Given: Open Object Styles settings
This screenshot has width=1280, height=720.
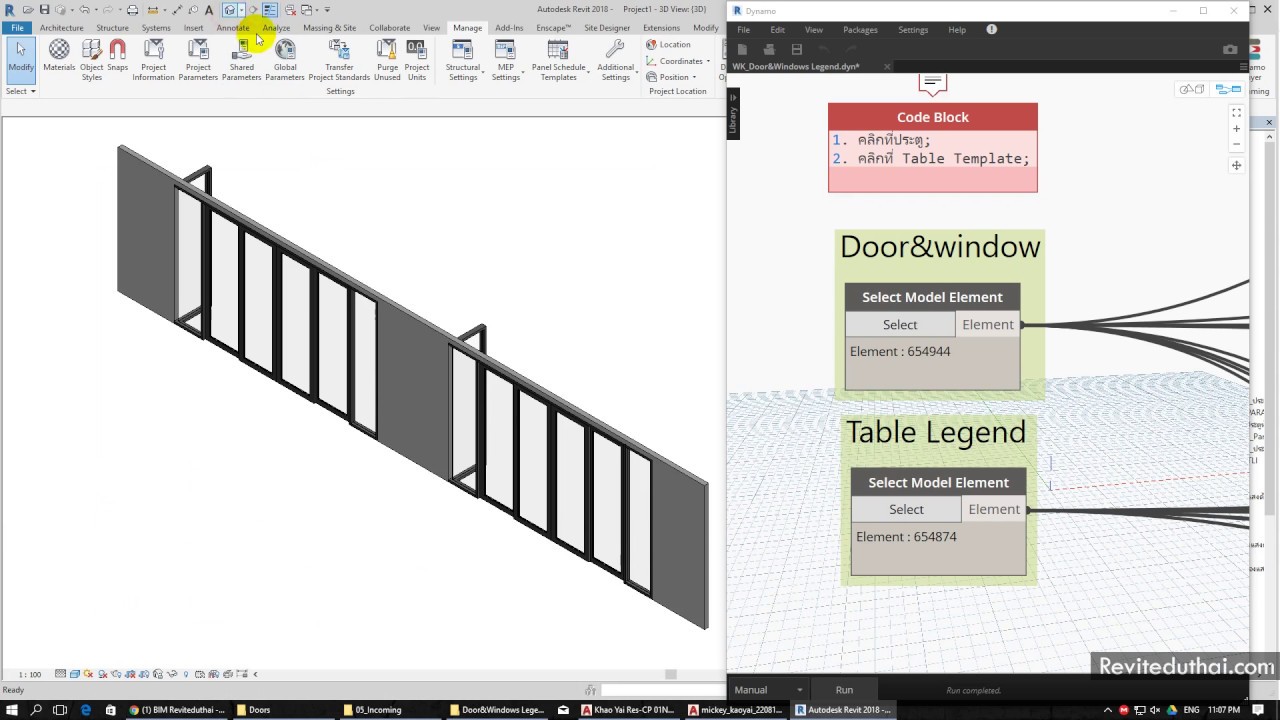Looking at the screenshot, I should click(92, 60).
